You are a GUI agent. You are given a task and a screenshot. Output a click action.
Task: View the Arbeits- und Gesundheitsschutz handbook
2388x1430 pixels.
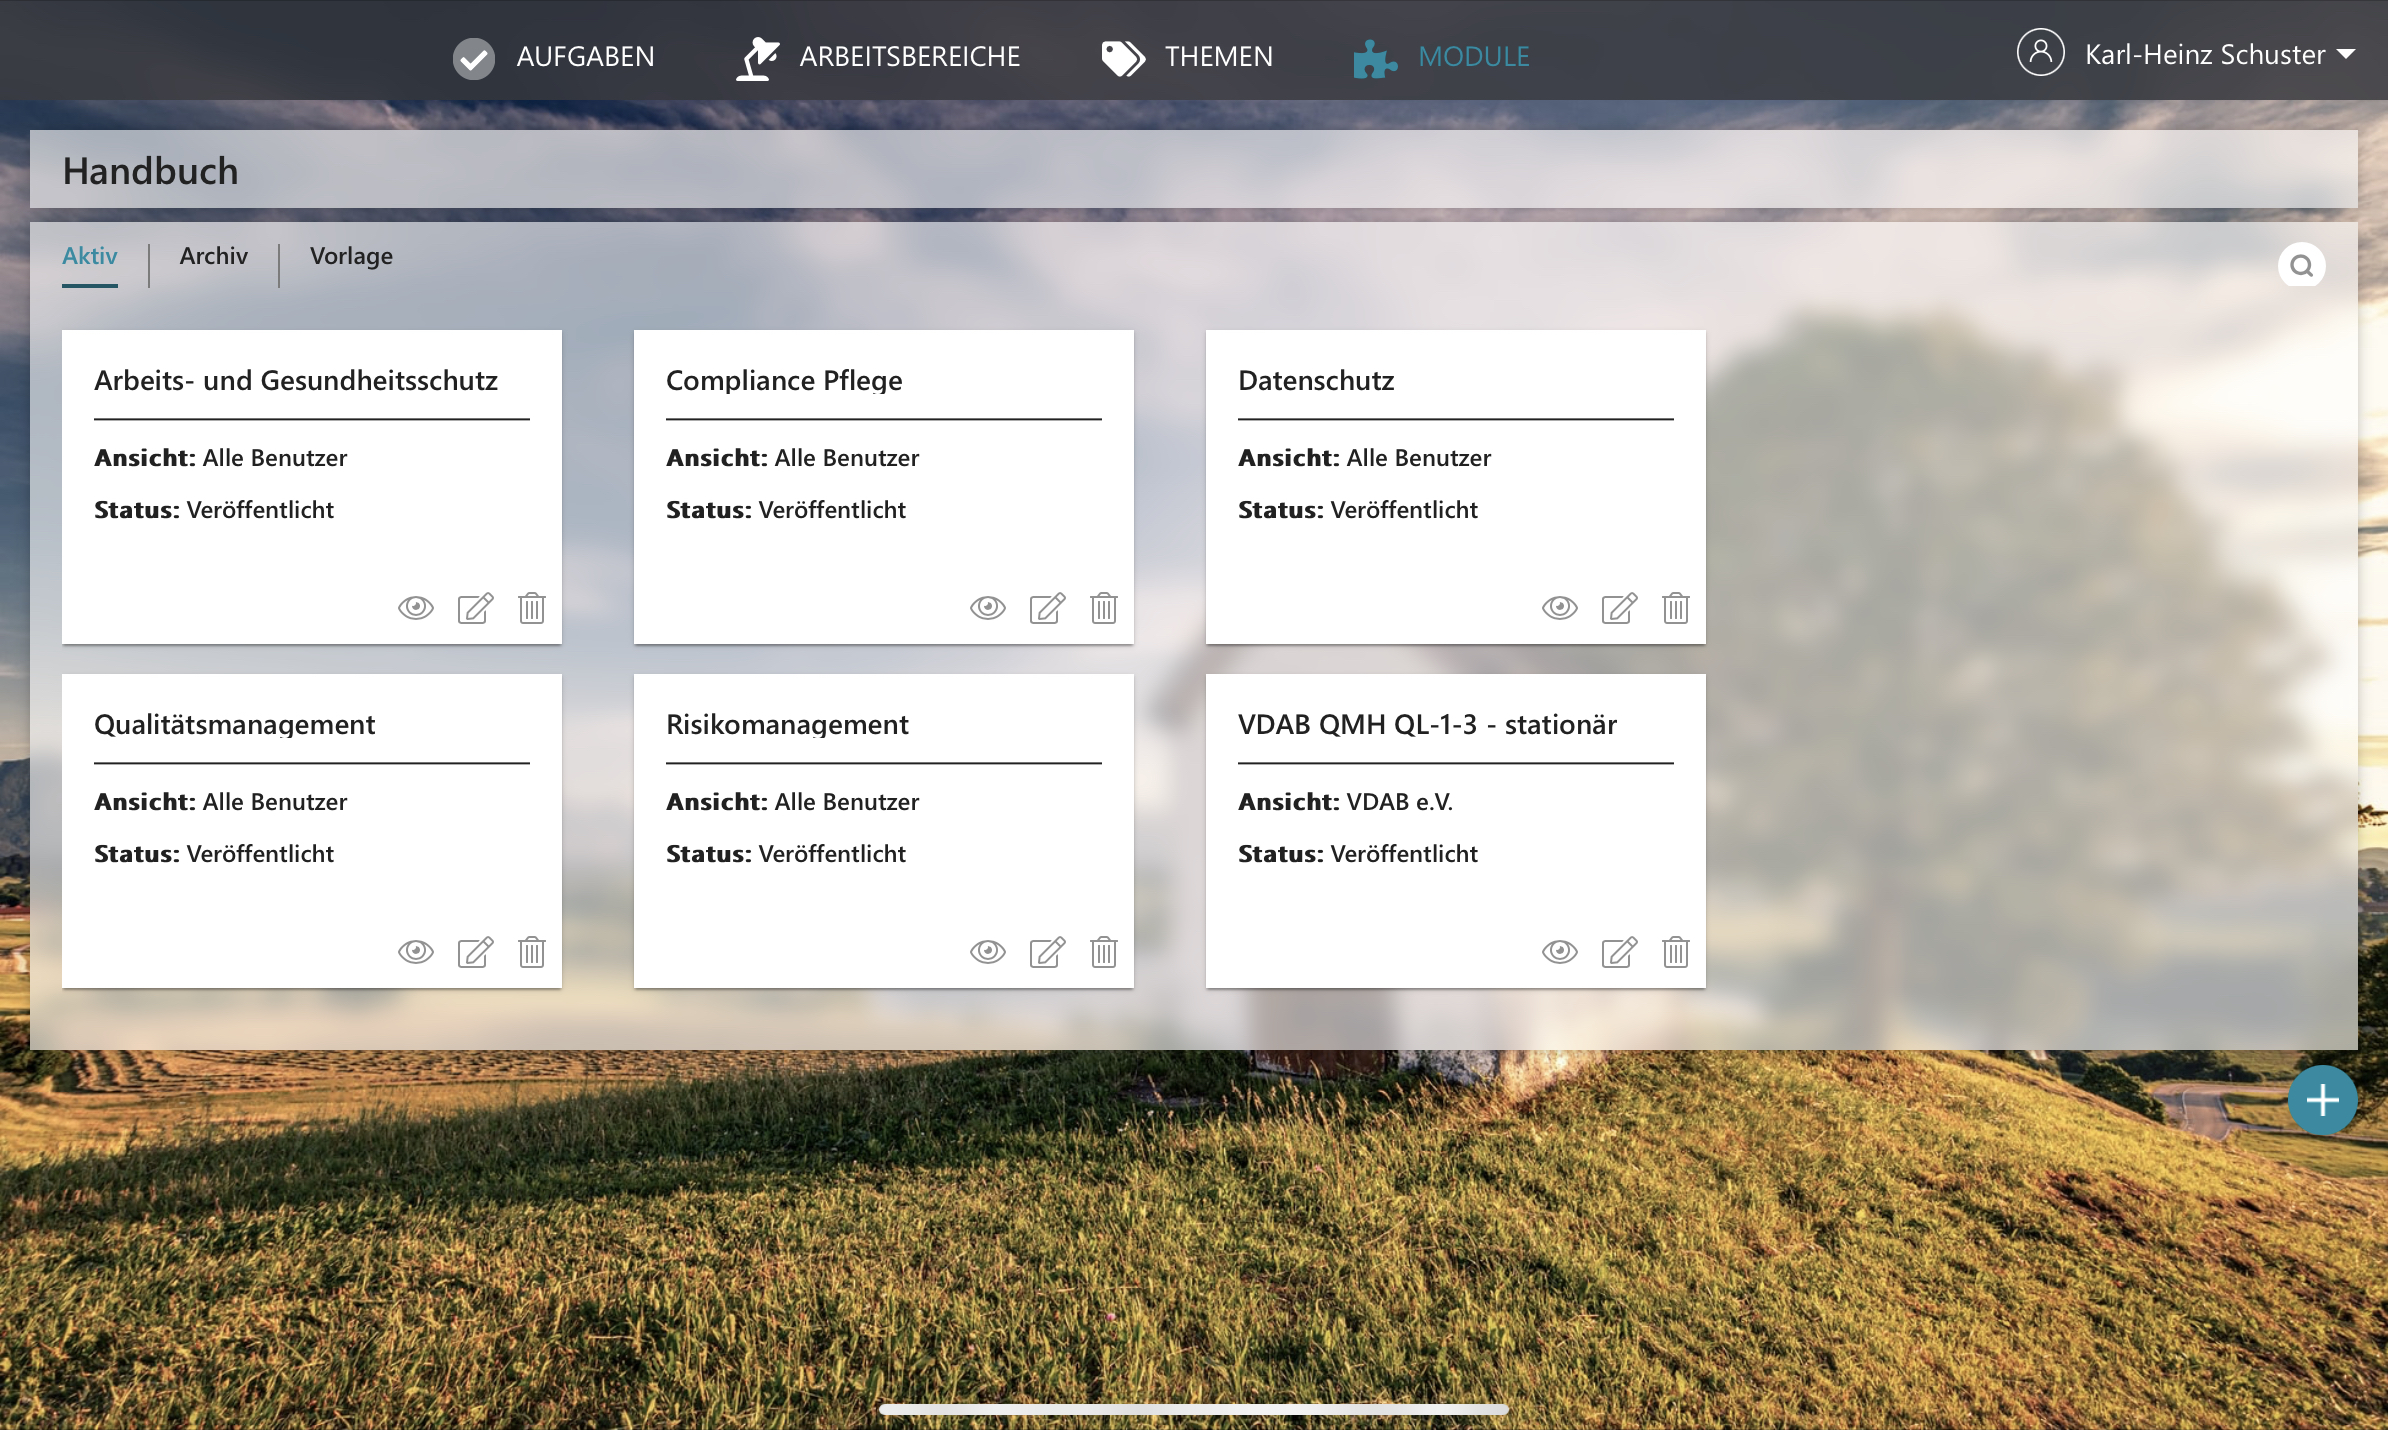[416, 608]
